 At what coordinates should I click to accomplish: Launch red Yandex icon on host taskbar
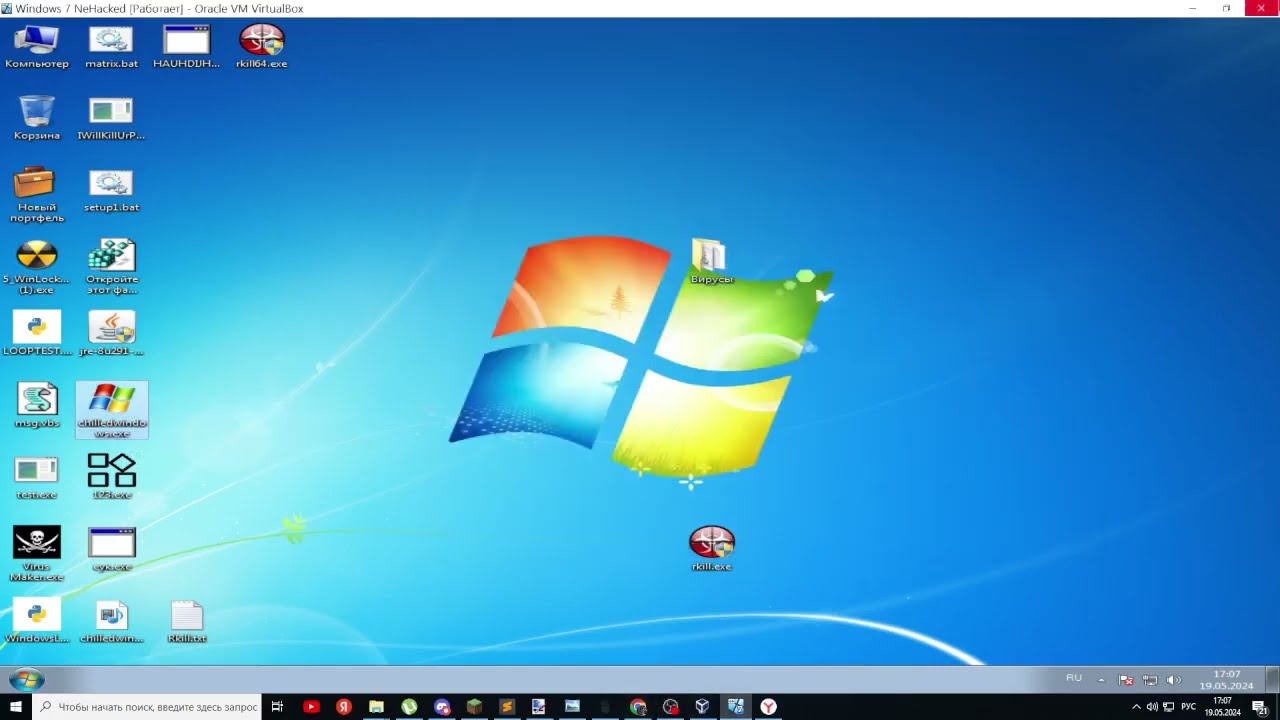click(344, 707)
